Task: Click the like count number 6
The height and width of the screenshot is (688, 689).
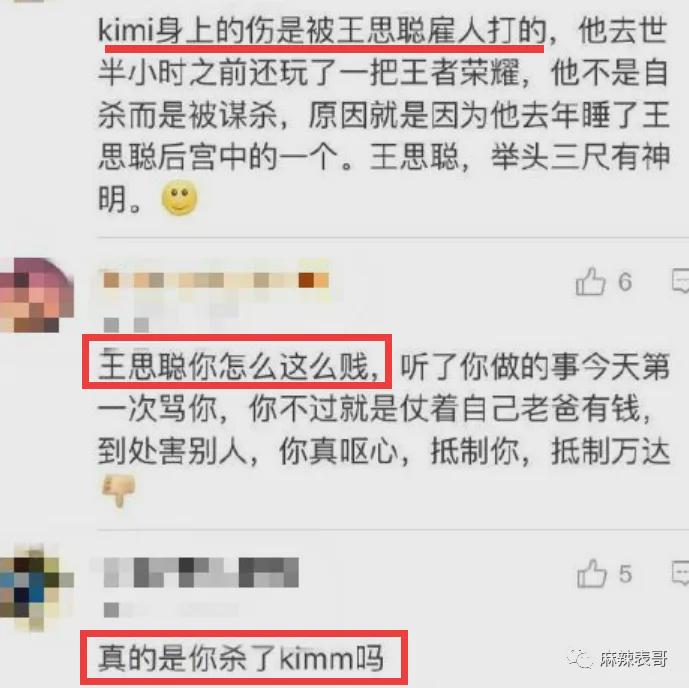Action: (625, 282)
